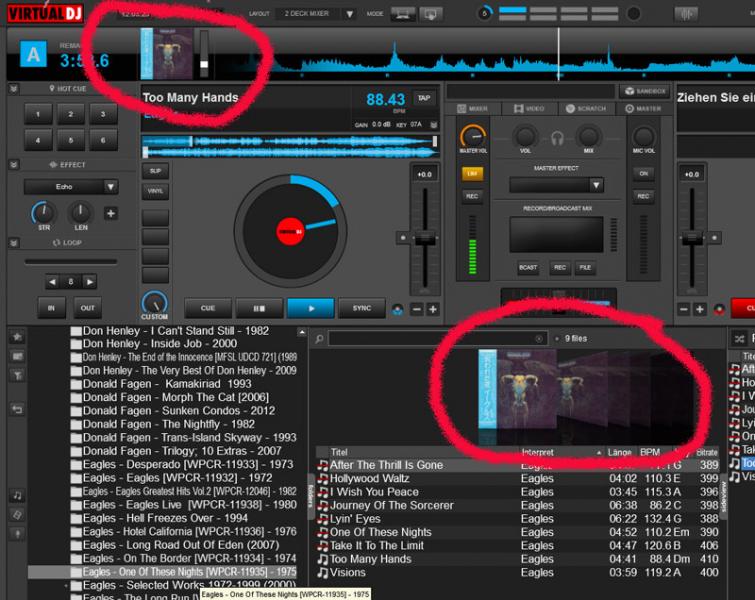Image resolution: width=755 pixels, height=600 pixels.
Task: Double loop length with right arrow
Action: [x=90, y=282]
